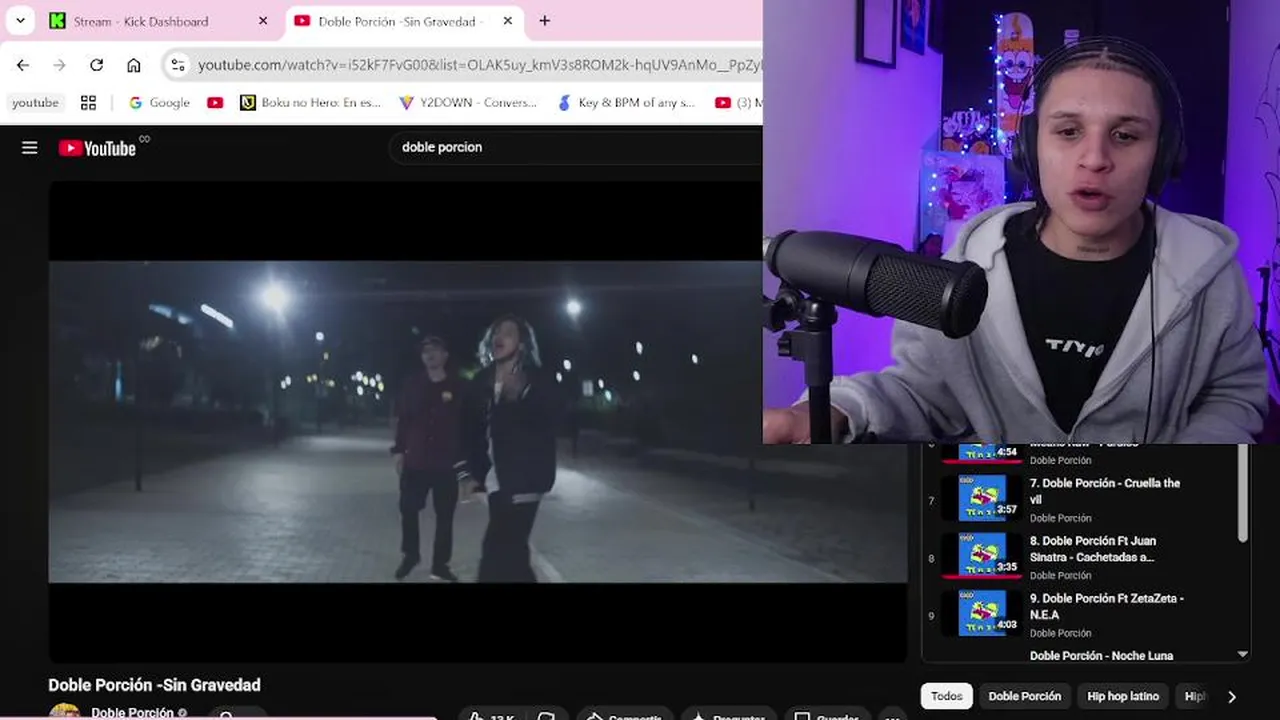Go back to the previous page
The width and height of the screenshot is (1280, 720).
click(23, 65)
